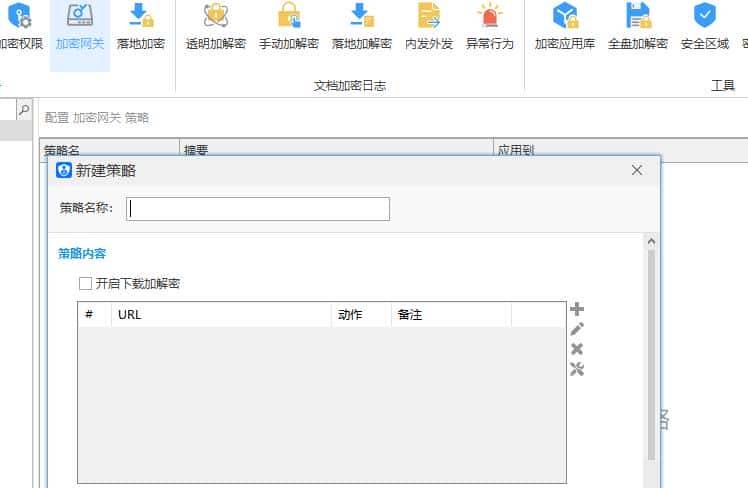Click the 文档加密日志 group label
Image resolution: width=748 pixels, height=488 pixels.
point(350,86)
